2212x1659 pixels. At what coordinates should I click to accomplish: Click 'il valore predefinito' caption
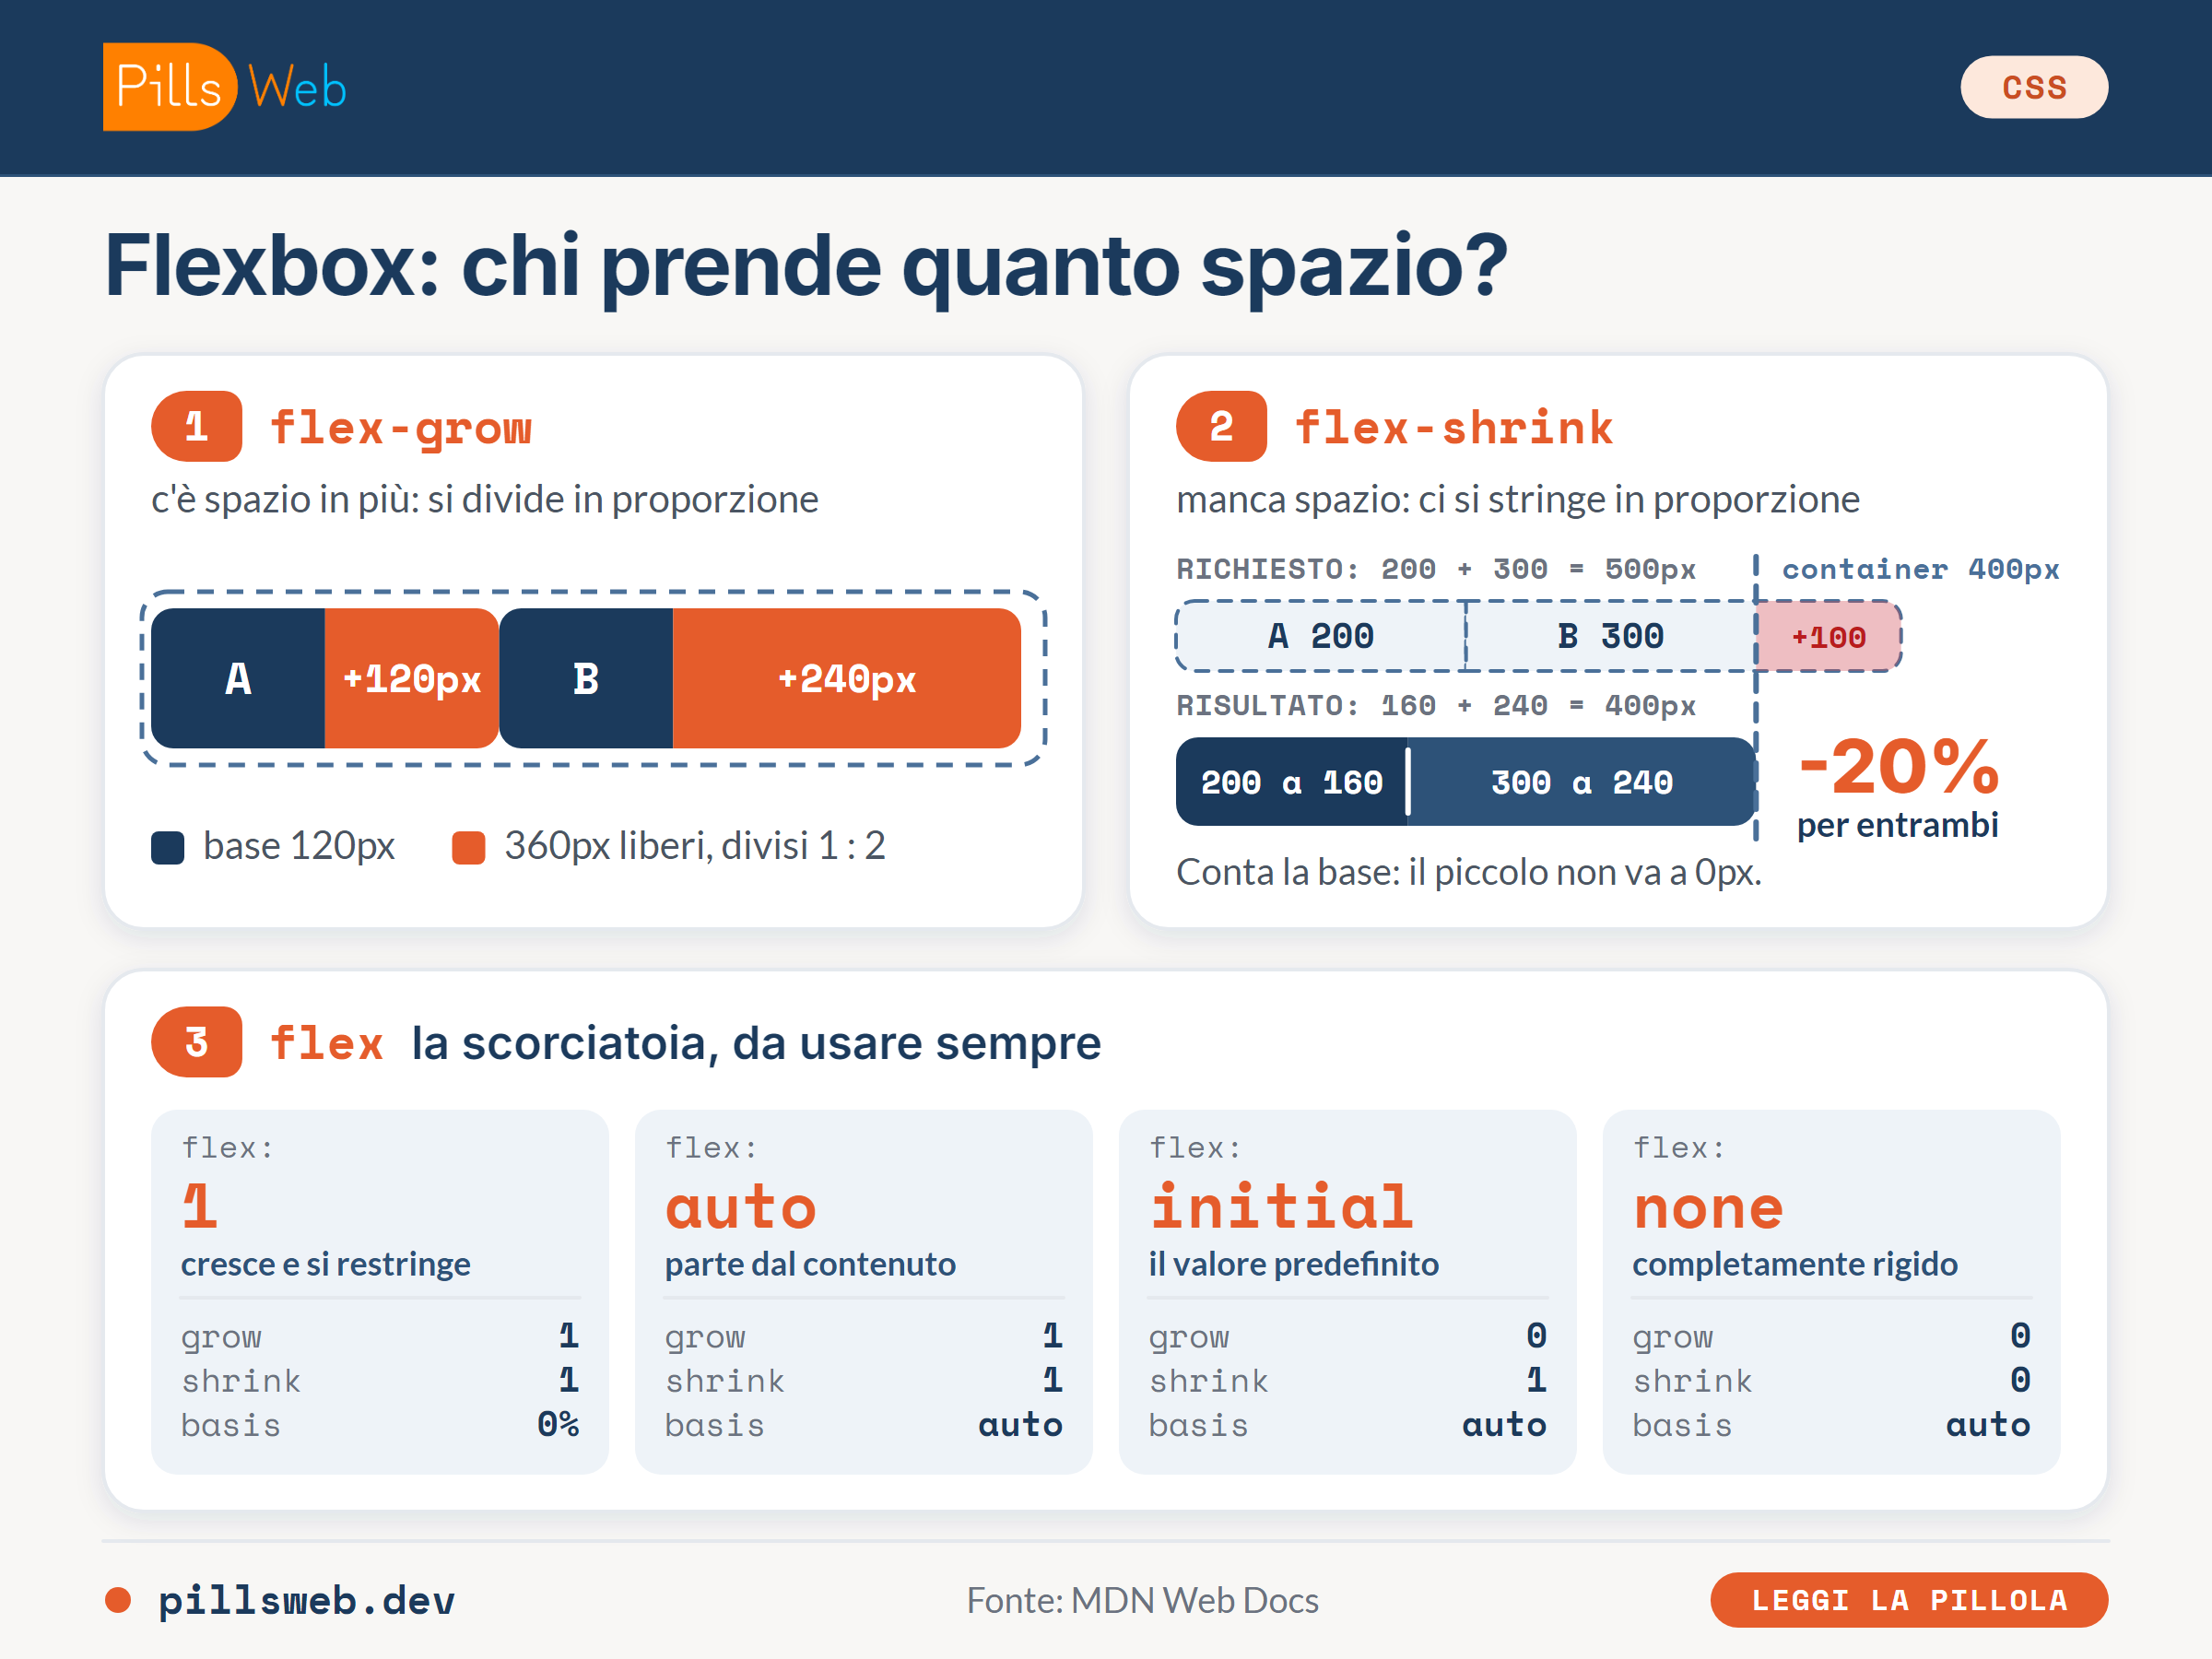tap(1293, 1265)
